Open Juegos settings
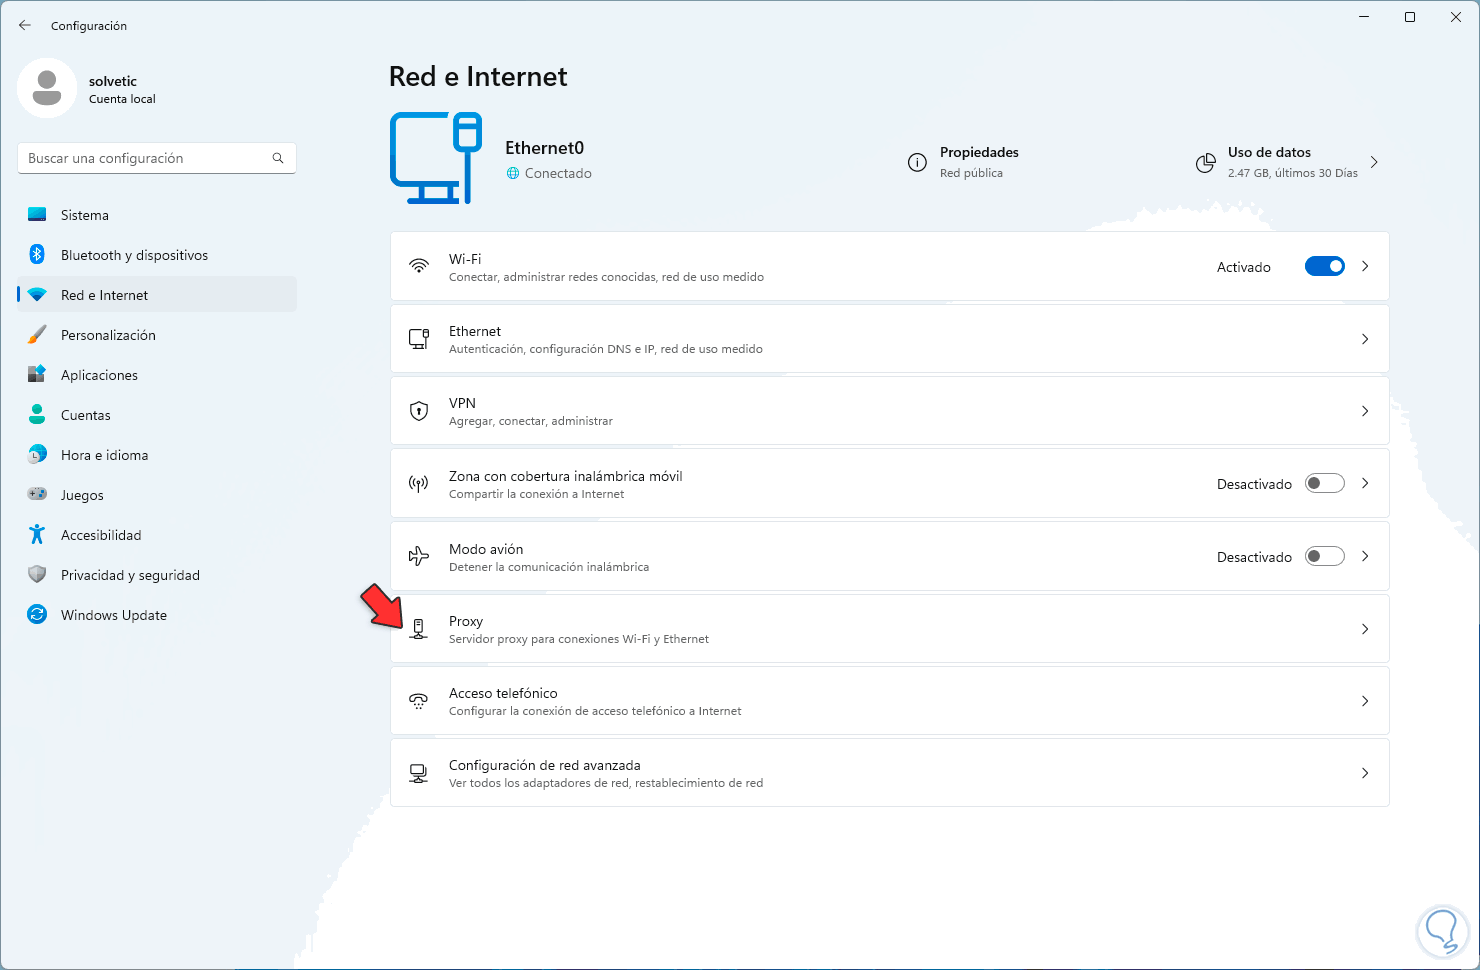The width and height of the screenshot is (1480, 970). (x=157, y=495)
